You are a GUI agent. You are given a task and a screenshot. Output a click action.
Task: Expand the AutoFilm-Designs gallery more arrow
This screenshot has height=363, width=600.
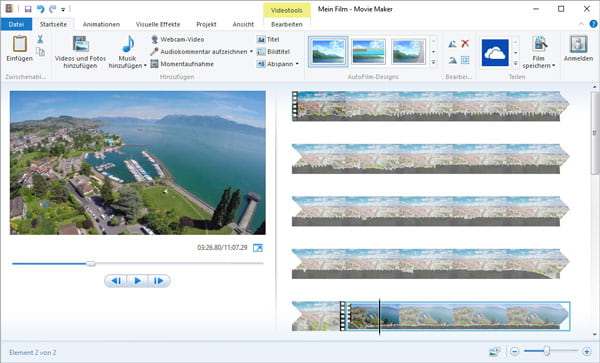click(434, 62)
